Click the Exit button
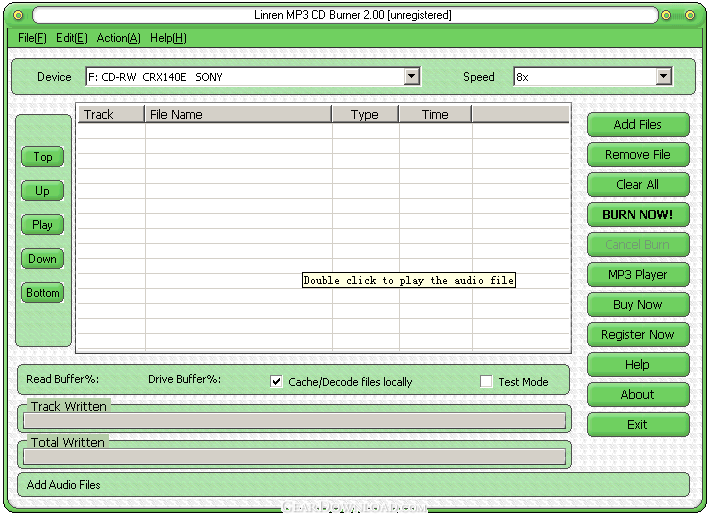Image resolution: width=708 pixels, height=515 pixels. click(x=638, y=424)
